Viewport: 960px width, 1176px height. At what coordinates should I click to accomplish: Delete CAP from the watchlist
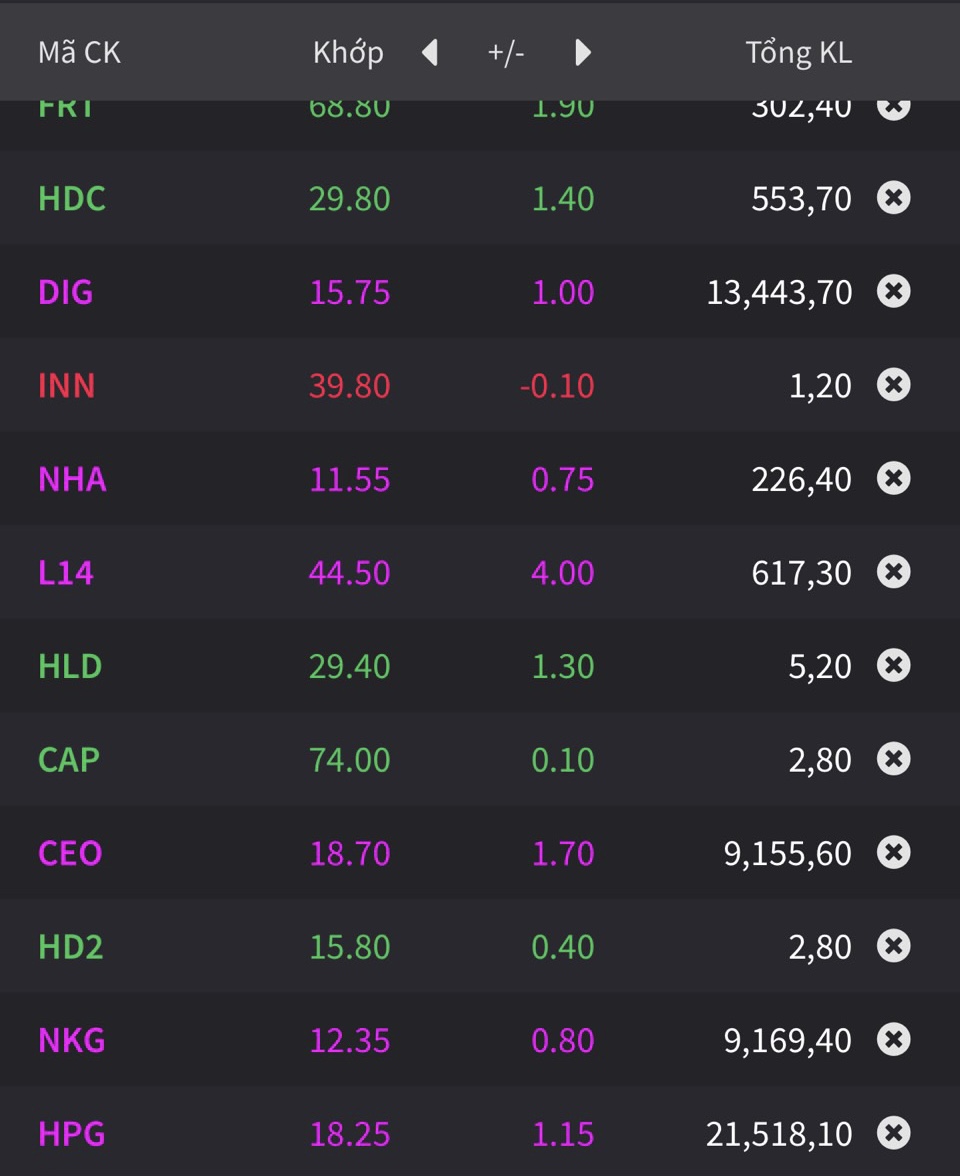[x=893, y=759]
